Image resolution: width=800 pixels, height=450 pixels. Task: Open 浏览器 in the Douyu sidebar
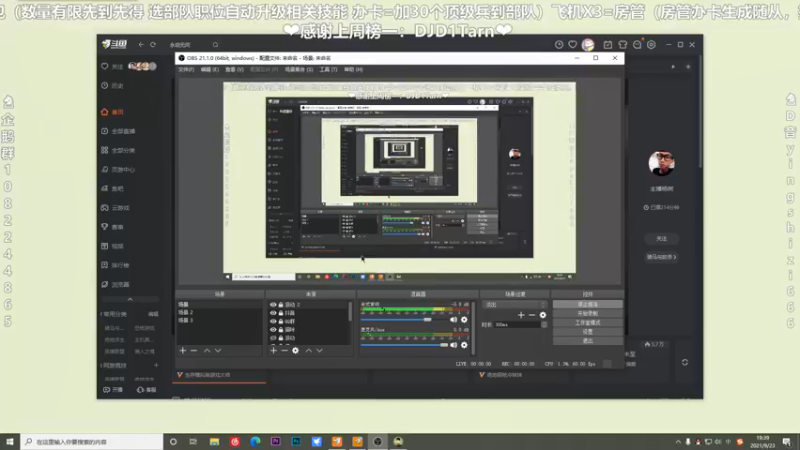pos(115,284)
